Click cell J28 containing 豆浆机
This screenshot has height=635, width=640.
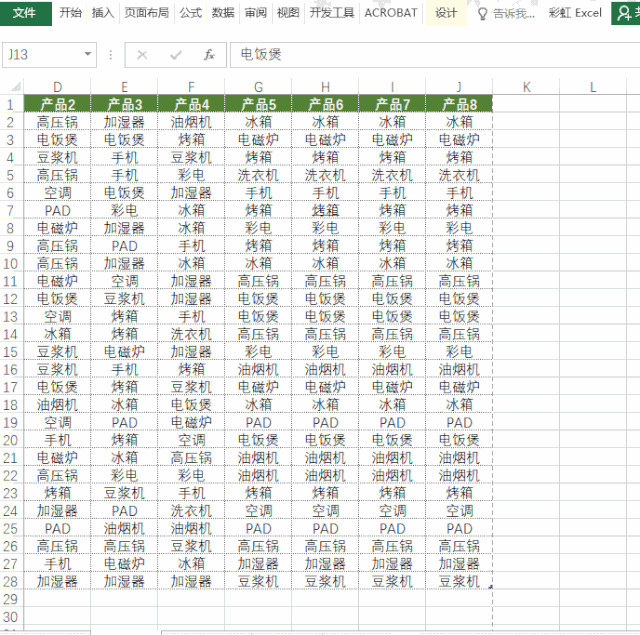point(459,582)
